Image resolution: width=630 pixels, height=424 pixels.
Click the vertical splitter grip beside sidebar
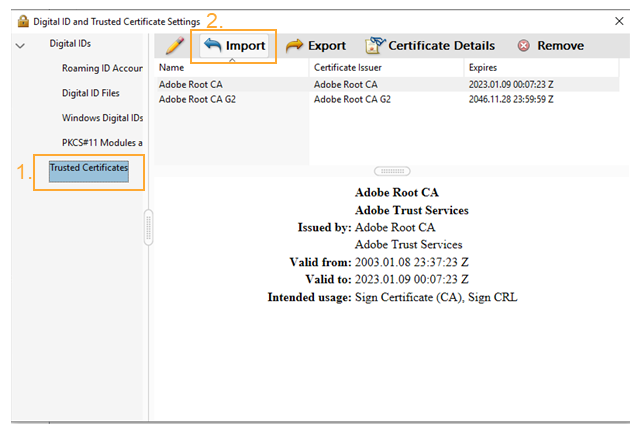tap(148, 227)
